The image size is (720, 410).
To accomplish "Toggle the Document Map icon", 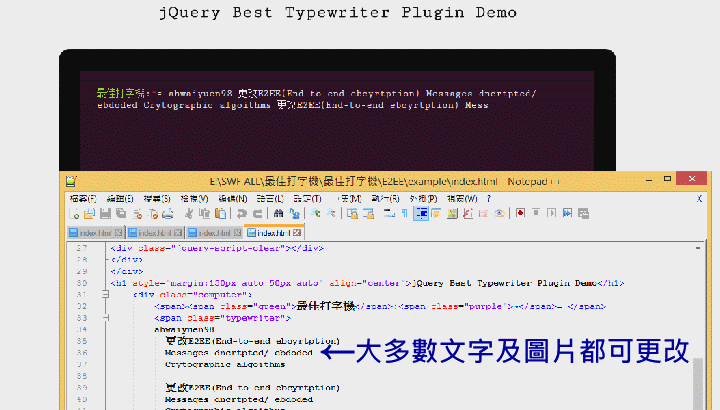I will pyautogui.click(x=452, y=213).
